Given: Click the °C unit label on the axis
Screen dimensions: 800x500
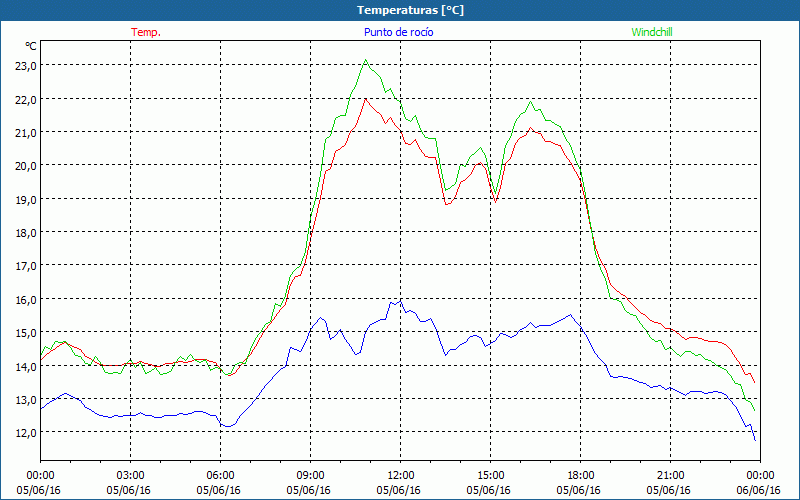Looking at the screenshot, I should pyautogui.click(x=31, y=46).
